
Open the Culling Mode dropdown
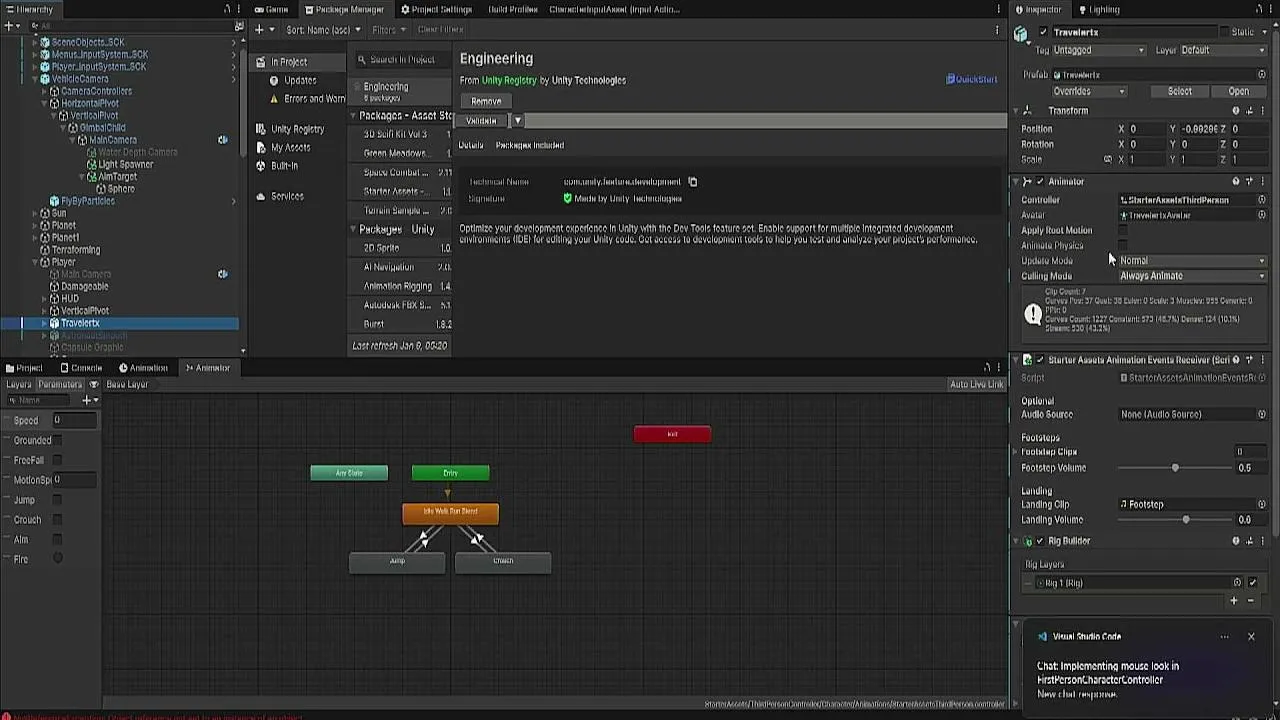coord(1193,276)
